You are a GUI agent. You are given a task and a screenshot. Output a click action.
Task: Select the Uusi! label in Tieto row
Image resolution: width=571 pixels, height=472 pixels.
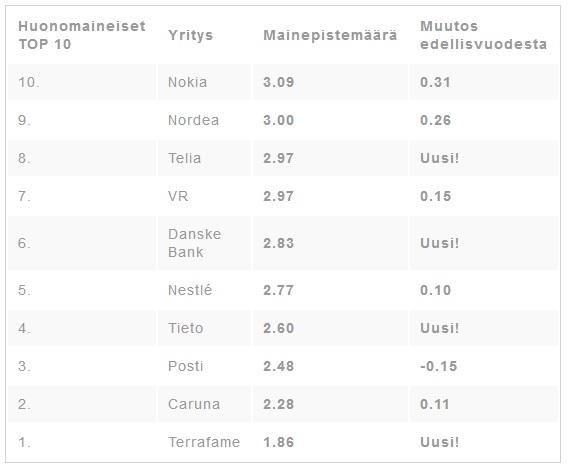(440, 328)
